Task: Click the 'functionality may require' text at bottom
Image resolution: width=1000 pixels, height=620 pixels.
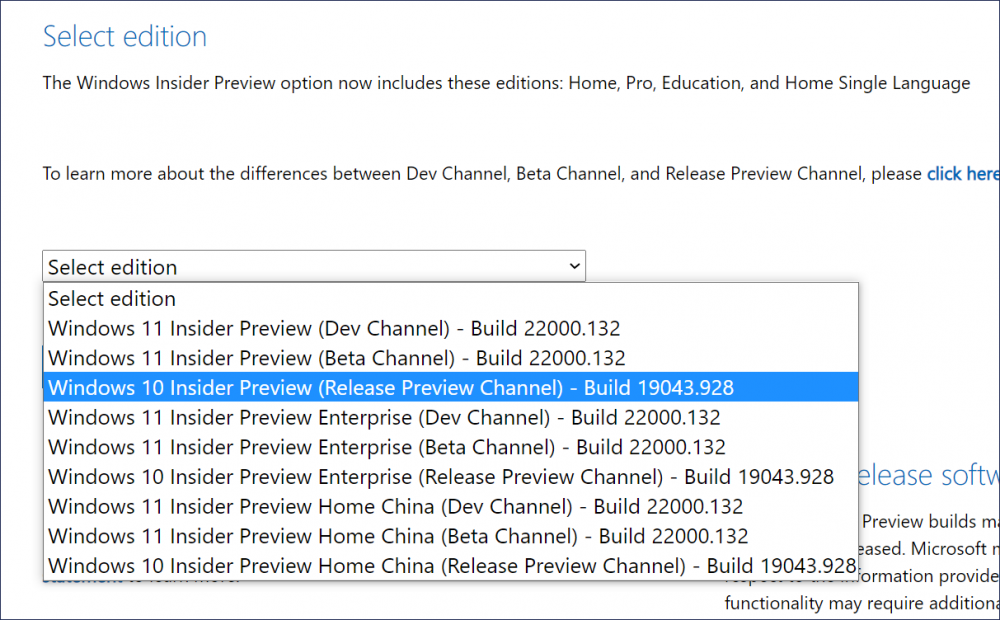Action: coord(862,603)
